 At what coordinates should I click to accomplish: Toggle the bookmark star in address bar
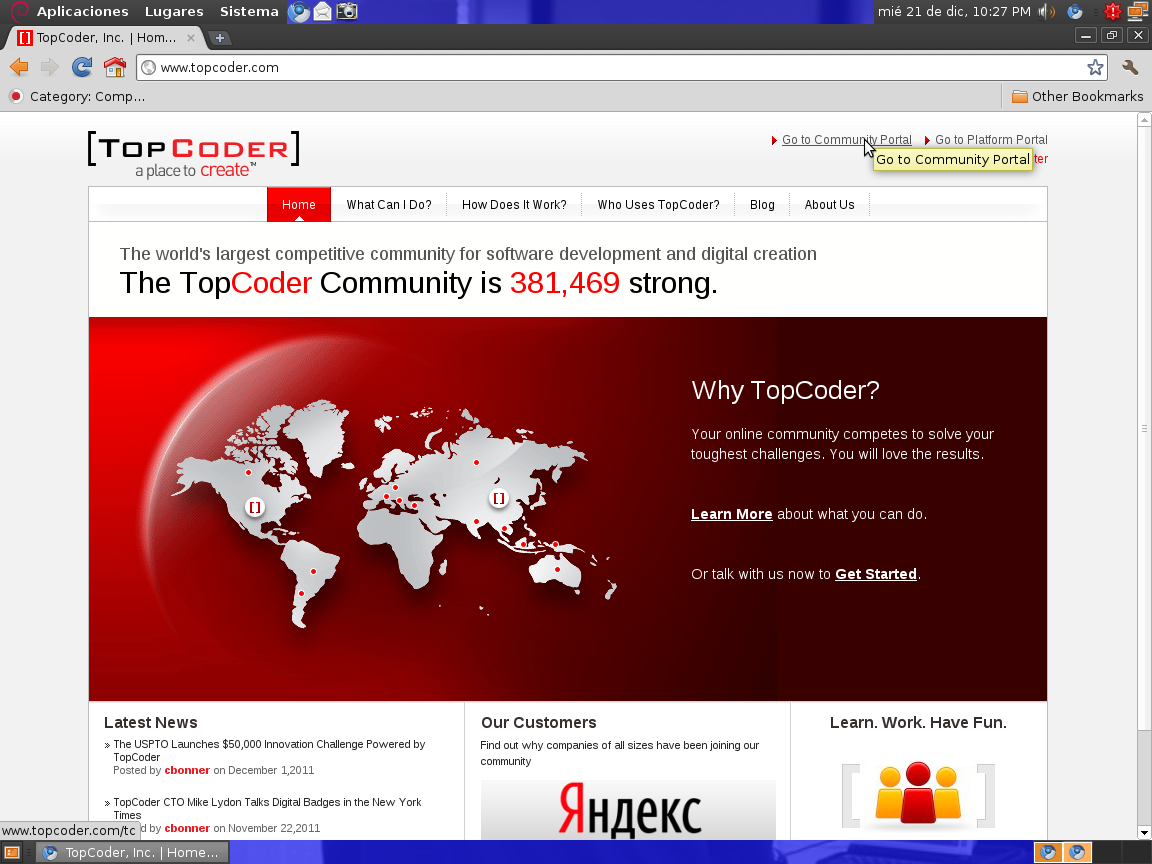[x=1096, y=67]
